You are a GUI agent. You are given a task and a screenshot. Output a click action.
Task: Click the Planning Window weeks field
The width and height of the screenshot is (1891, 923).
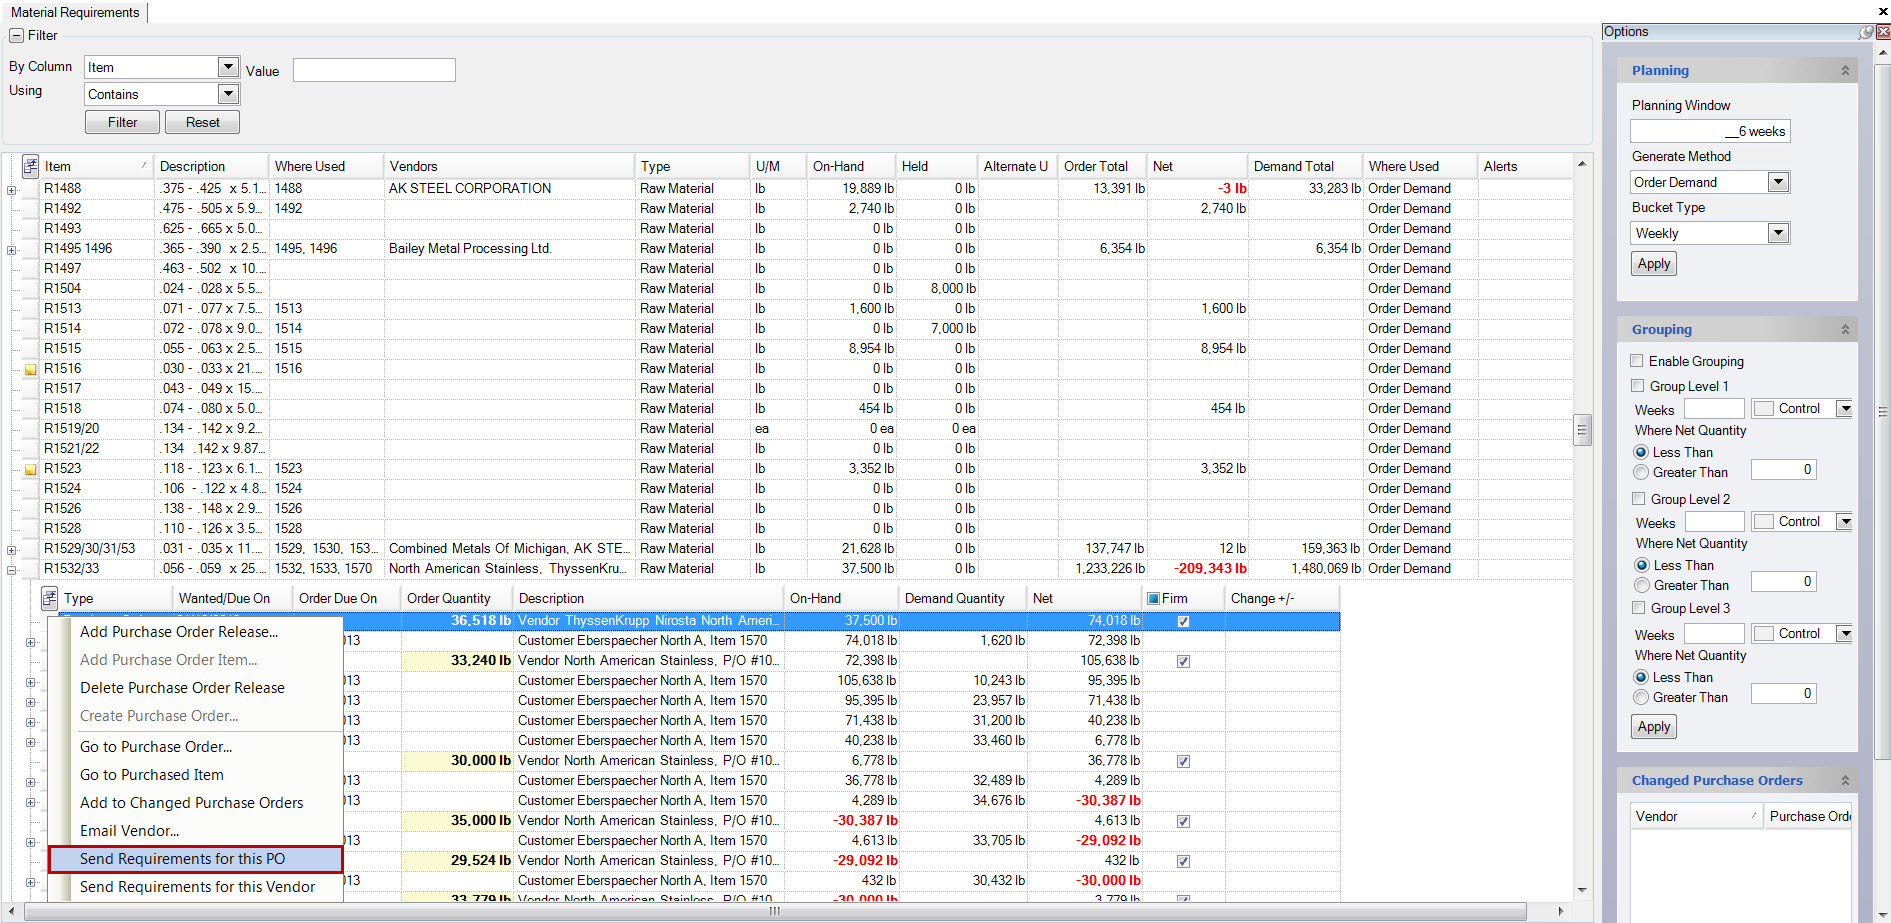coord(1710,131)
